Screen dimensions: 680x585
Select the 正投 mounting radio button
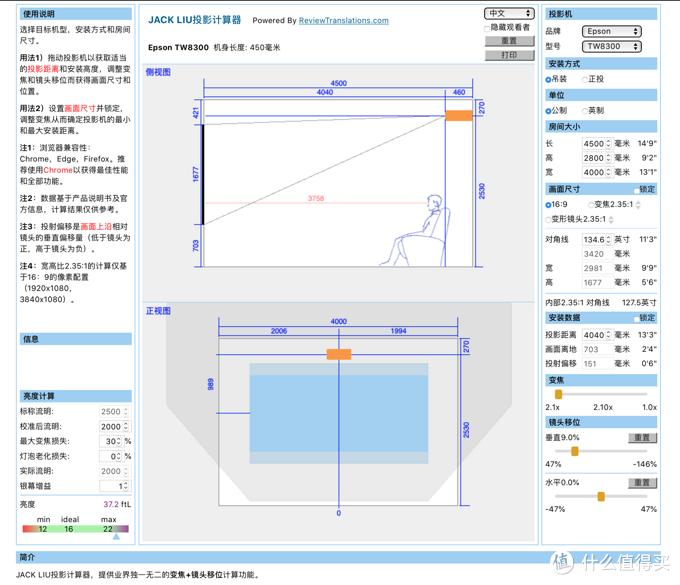point(585,79)
